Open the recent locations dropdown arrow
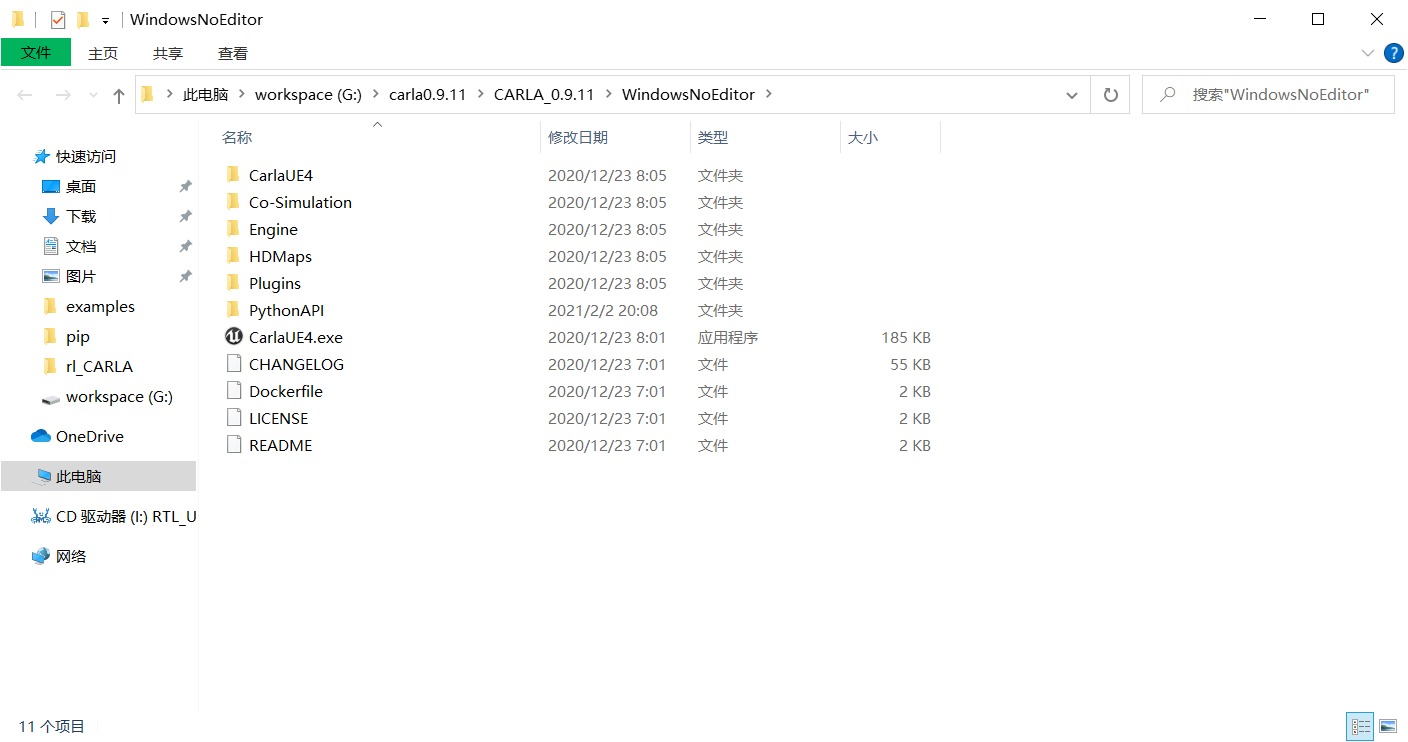The height and width of the screenshot is (742, 1408). pos(94,95)
